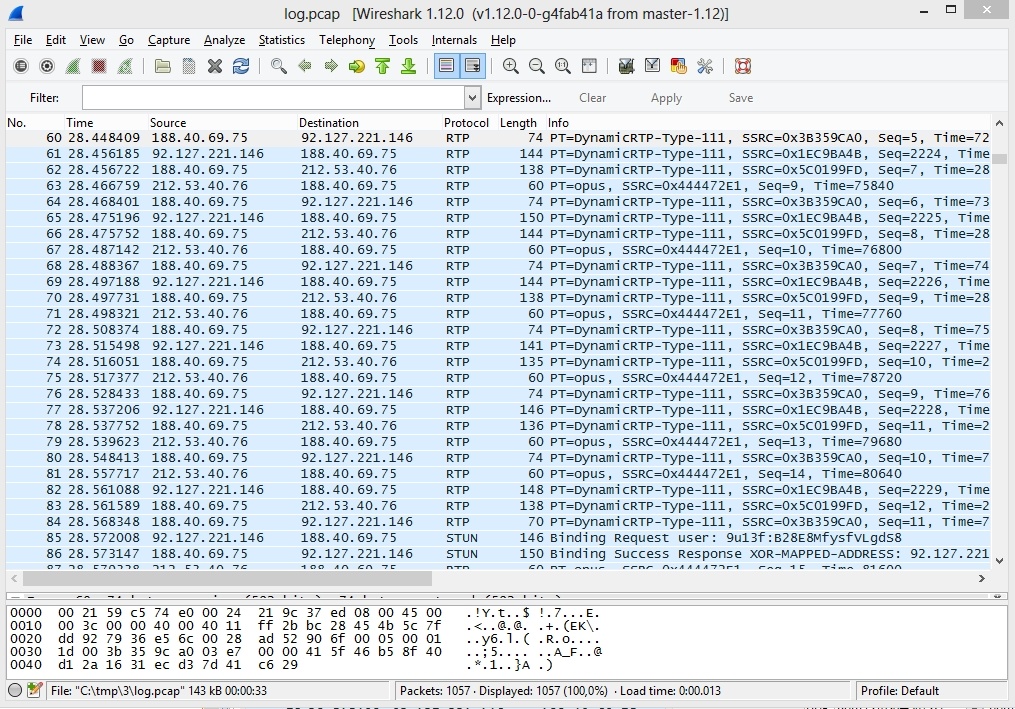Image resolution: width=1015 pixels, height=709 pixels.
Task: Reload the current capture file
Action: coord(241,66)
